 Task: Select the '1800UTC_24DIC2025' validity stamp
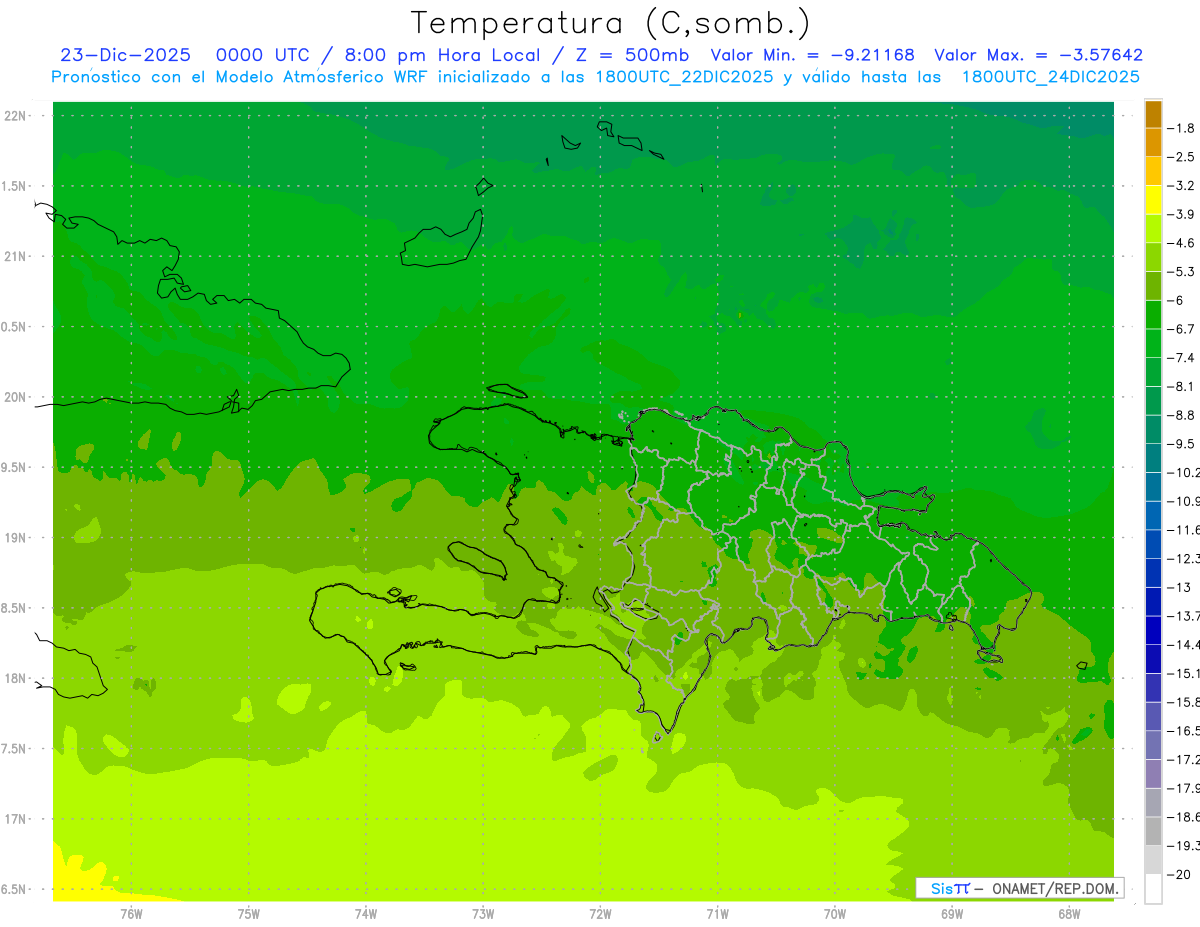click(1050, 77)
